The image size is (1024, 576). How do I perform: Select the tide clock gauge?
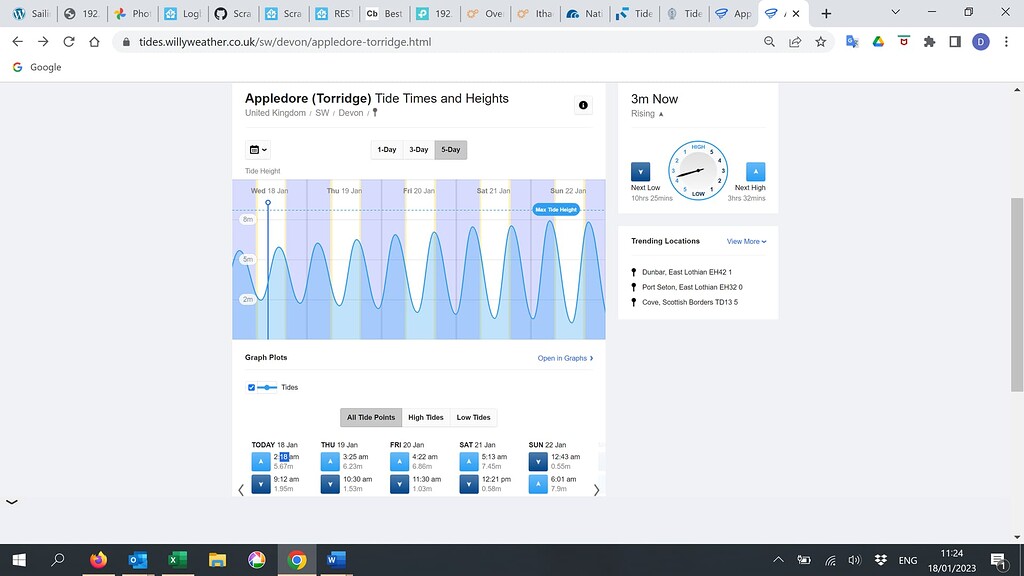(697, 170)
